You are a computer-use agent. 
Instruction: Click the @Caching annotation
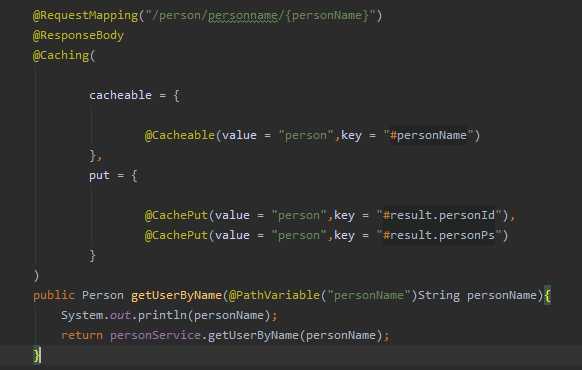click(61, 56)
